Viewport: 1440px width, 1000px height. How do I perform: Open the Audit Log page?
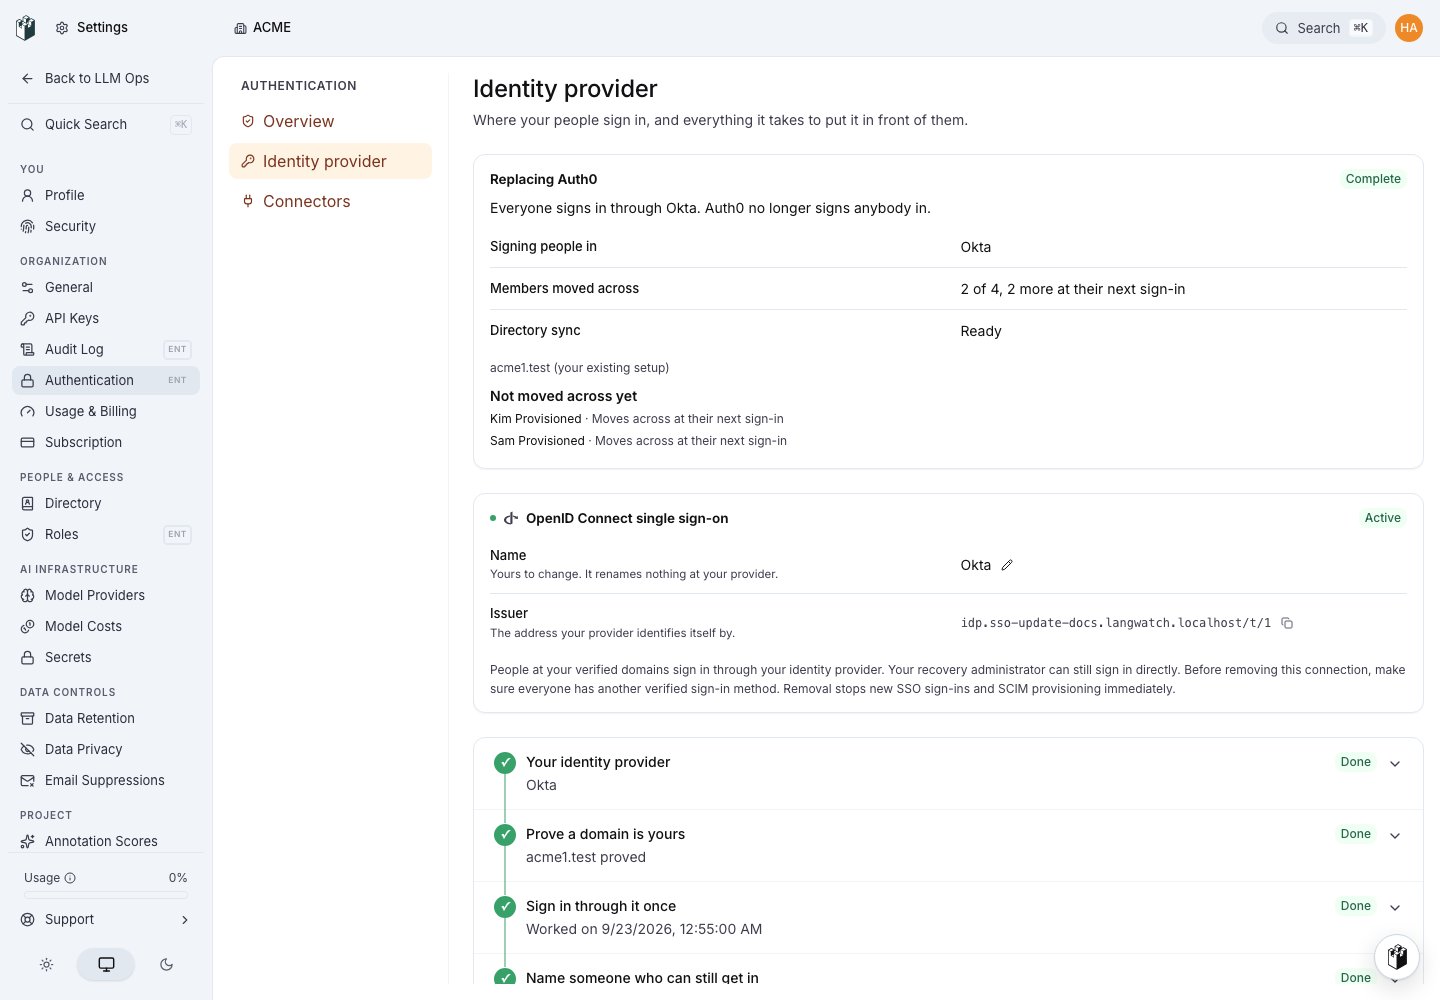(106, 349)
